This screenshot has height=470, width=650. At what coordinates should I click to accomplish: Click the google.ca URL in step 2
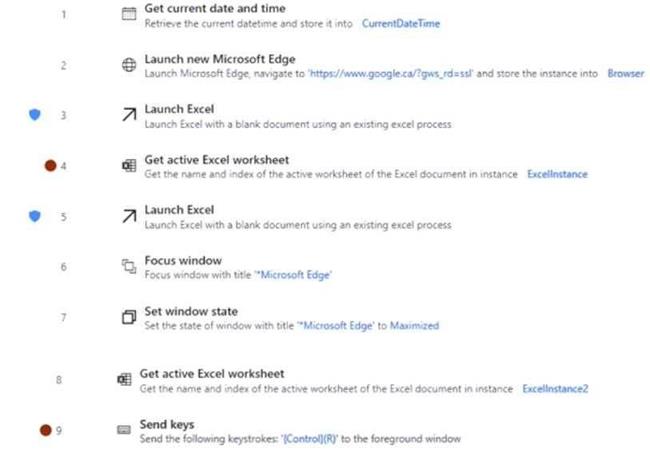tap(390, 74)
